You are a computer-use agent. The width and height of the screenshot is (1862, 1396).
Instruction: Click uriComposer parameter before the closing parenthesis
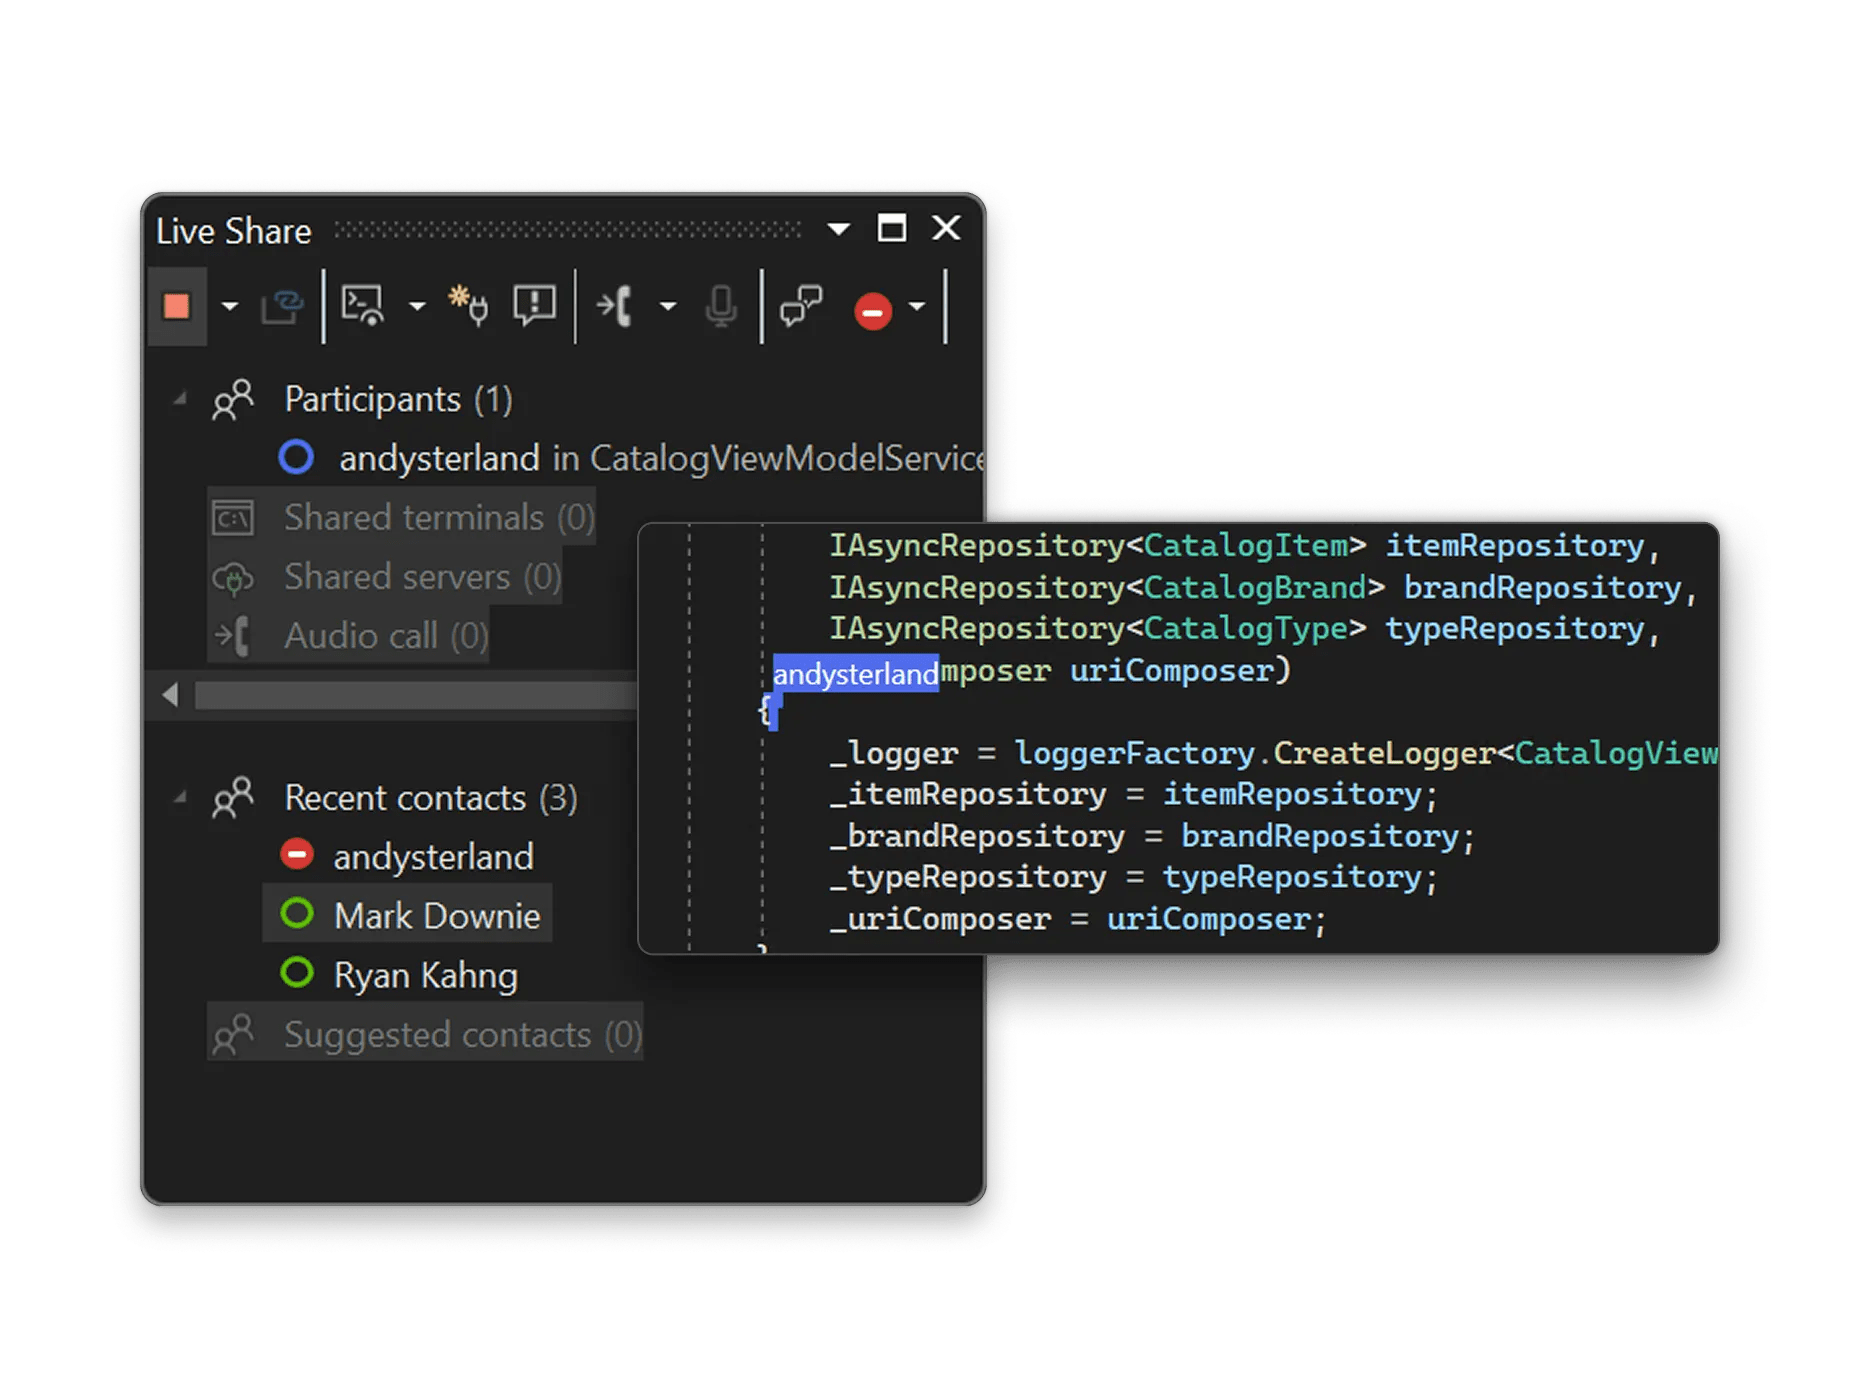click(x=1172, y=671)
